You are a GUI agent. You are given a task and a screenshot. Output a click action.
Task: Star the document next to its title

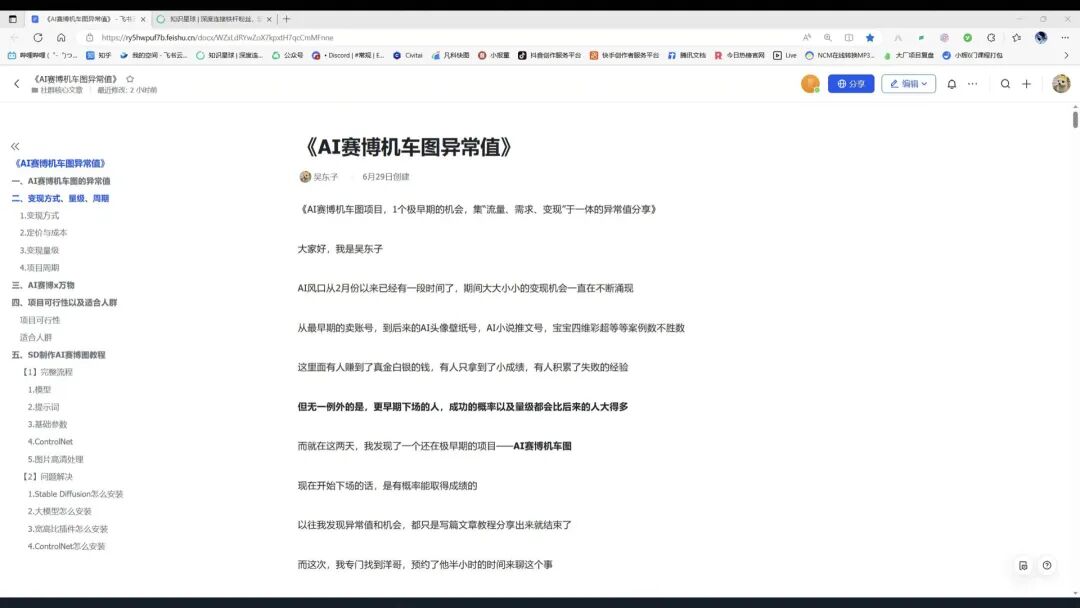[130, 79]
